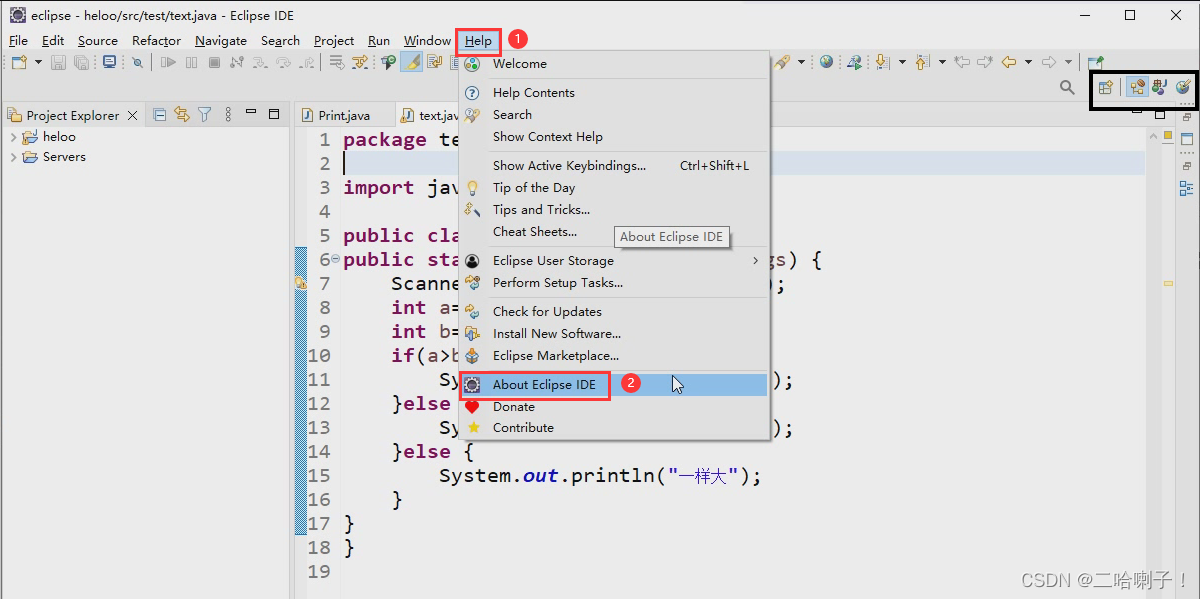Viewport: 1200px width, 599px height.
Task: Open the Project menu
Action: (334, 41)
